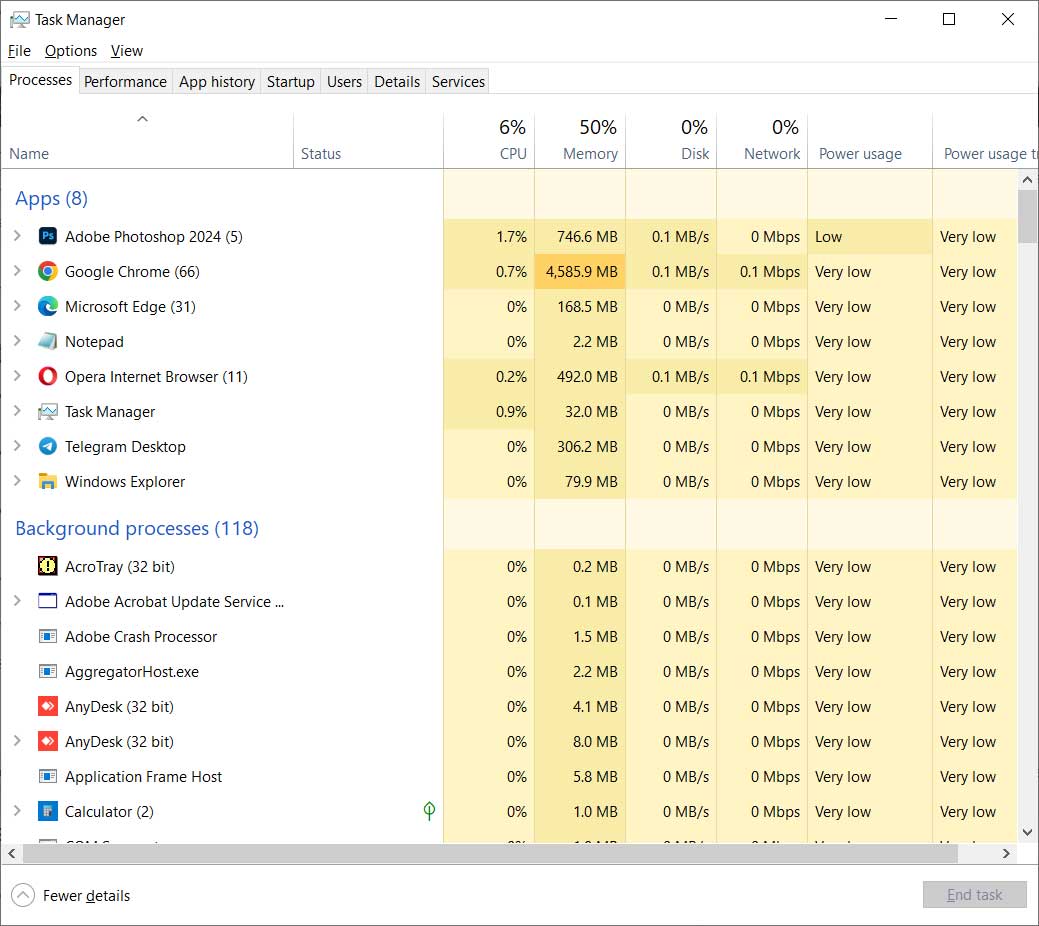Click the Opera Internet Browser icon
Viewport: 1039px width, 926px height.
coord(47,376)
